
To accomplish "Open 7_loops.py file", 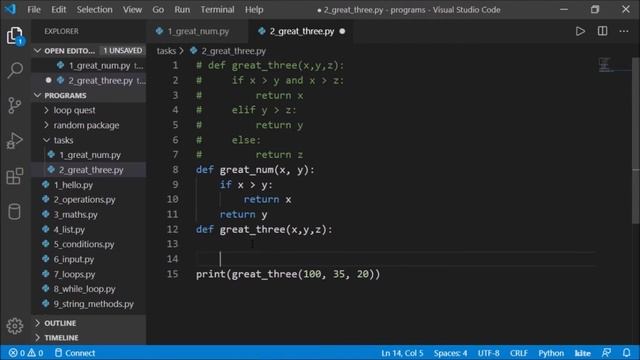I will [x=89, y=274].
